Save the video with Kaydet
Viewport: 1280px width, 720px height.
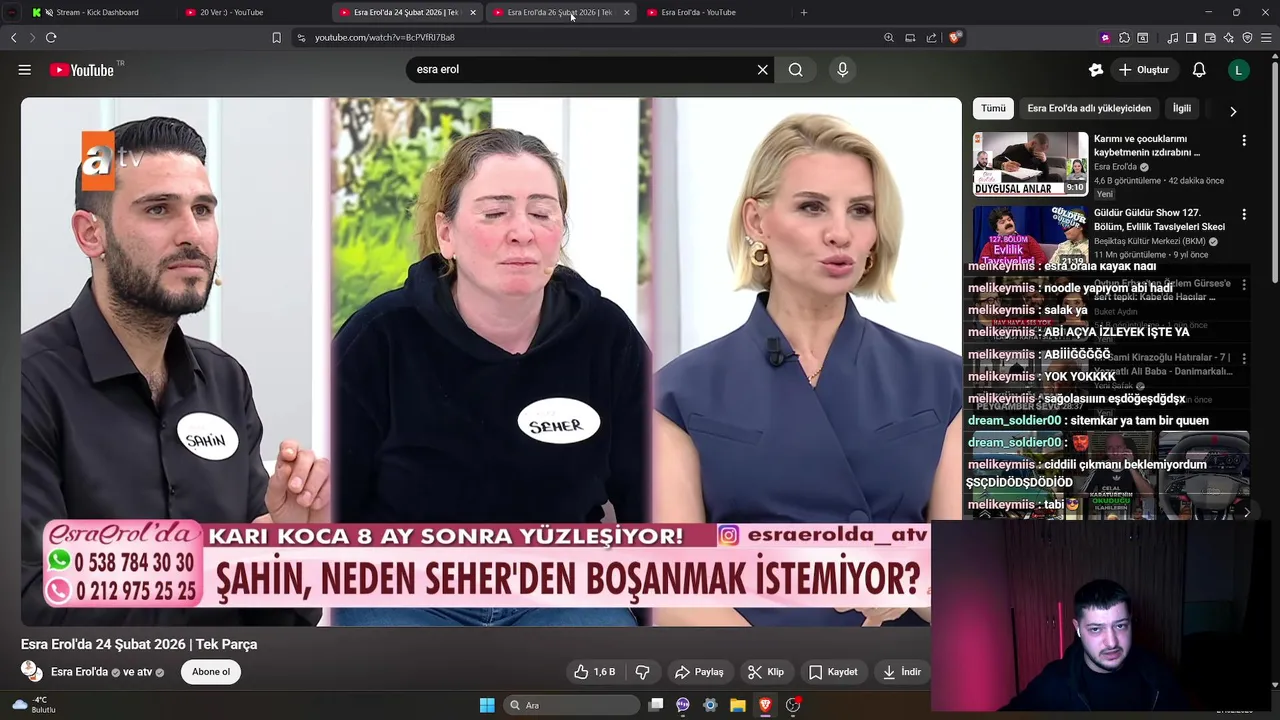tap(833, 672)
